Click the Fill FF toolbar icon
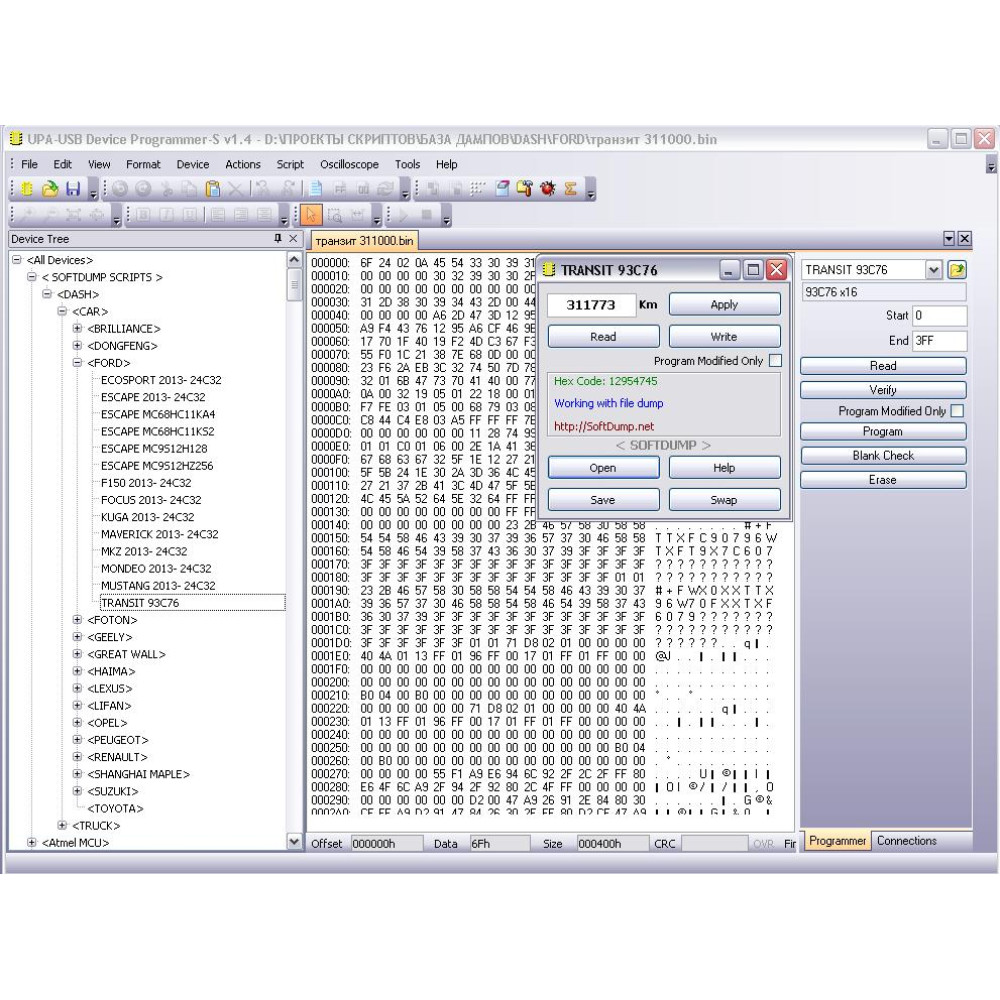This screenshot has width=1000, height=1000. tap(339, 189)
